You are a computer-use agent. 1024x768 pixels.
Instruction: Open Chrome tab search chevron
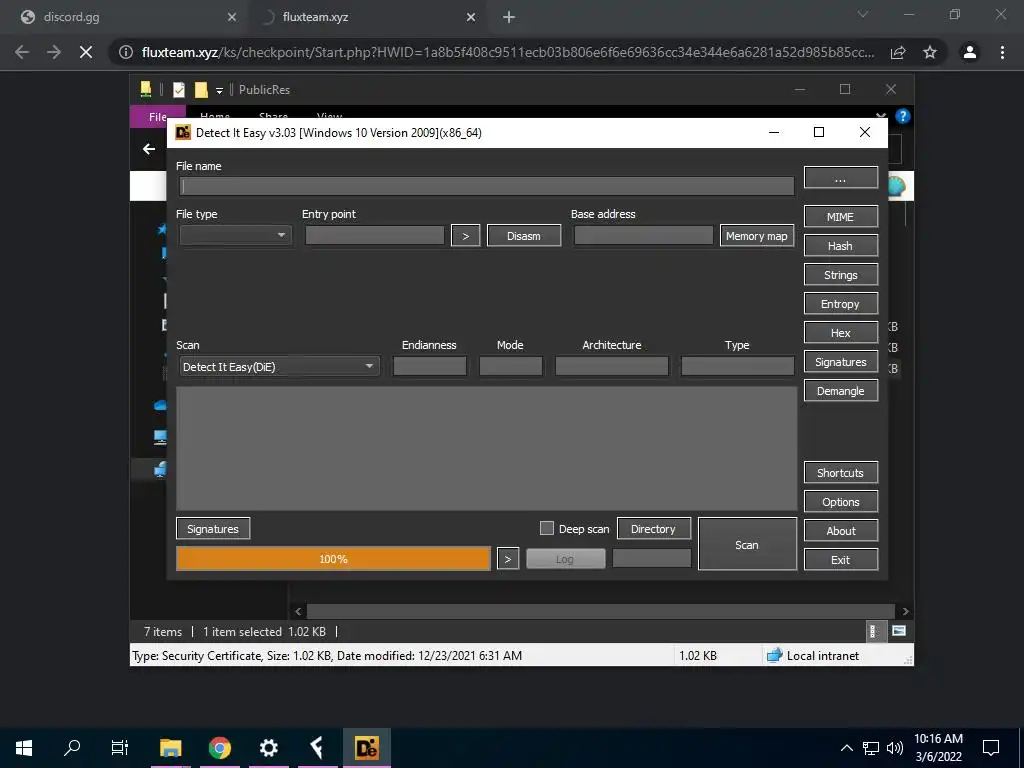[x=863, y=14]
